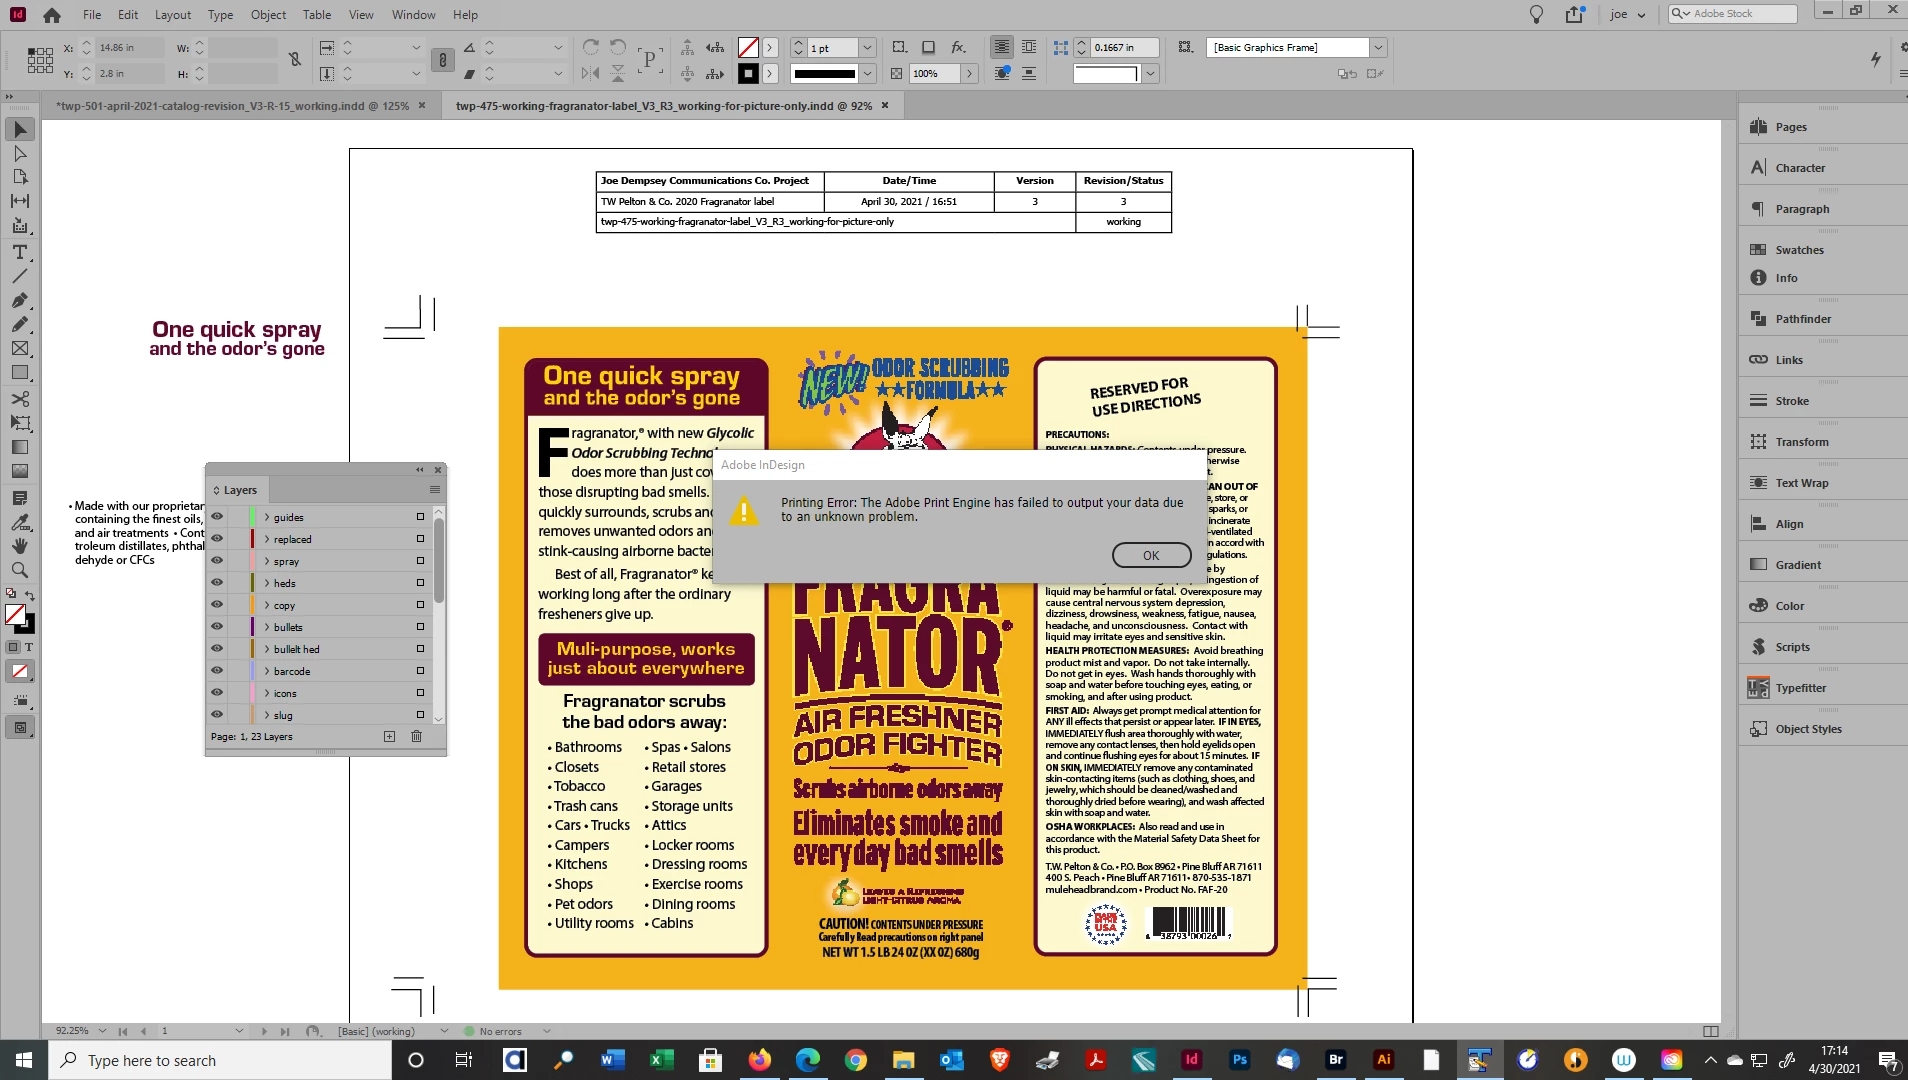Open the Text Wrap panel
This screenshot has height=1080, width=1908.
1801,483
